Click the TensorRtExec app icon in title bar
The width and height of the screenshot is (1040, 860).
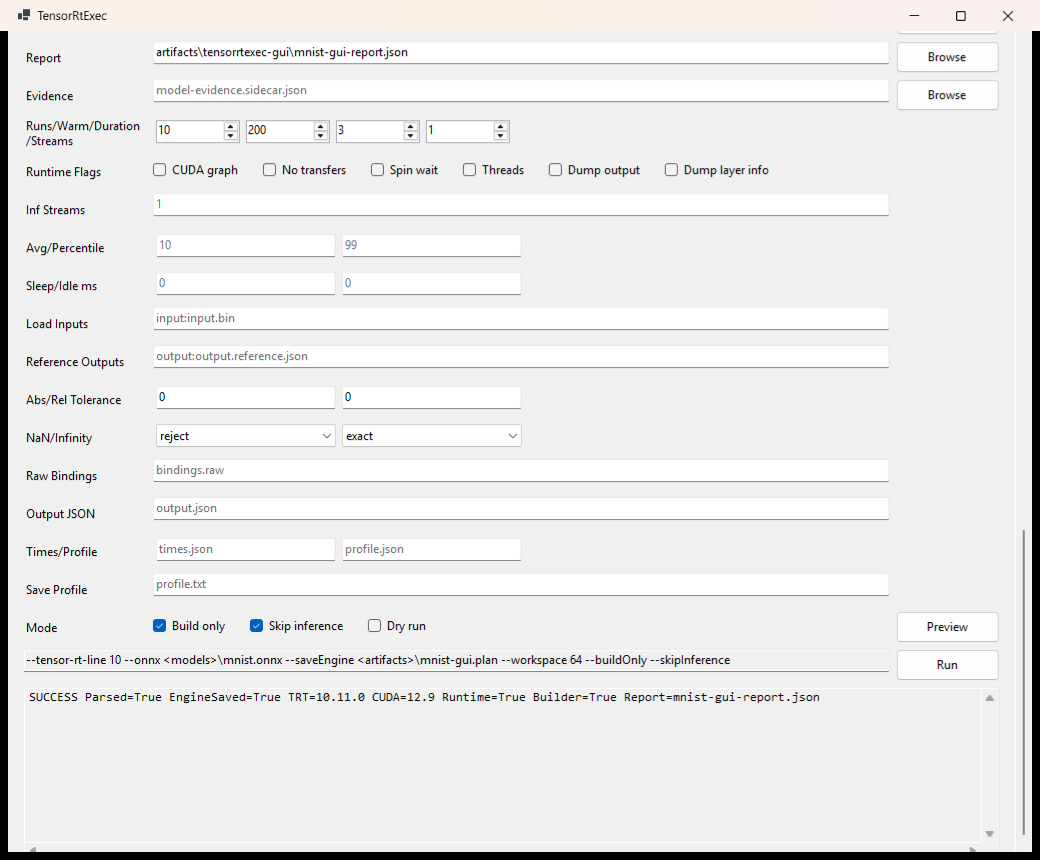tap(24, 15)
